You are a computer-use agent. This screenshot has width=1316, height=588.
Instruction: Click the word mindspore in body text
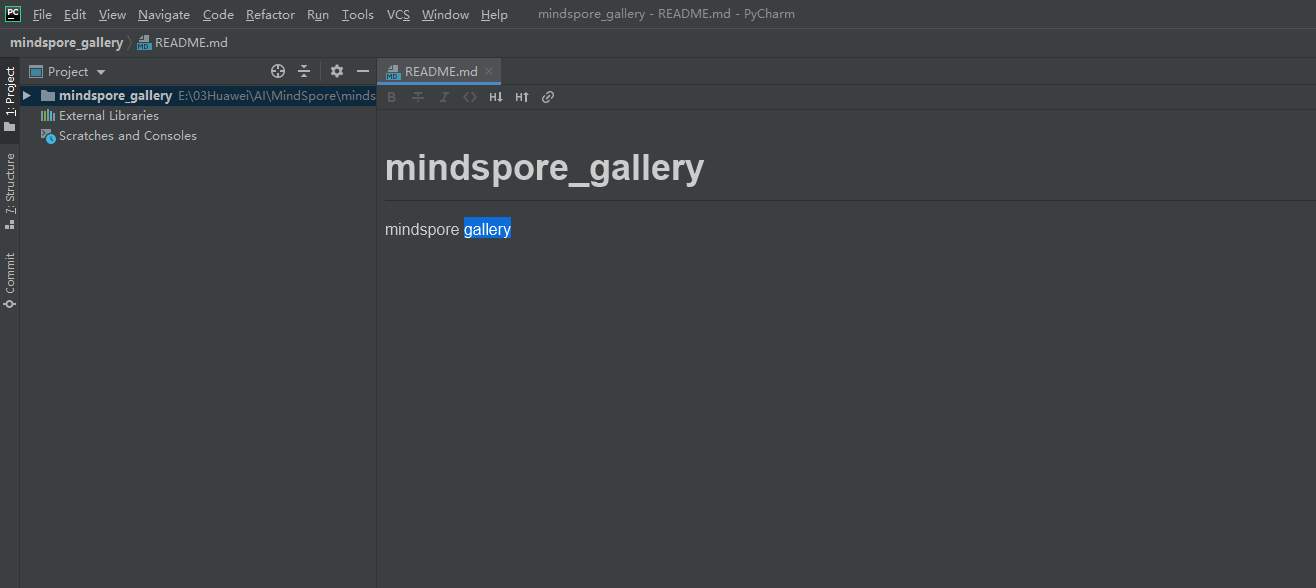[x=422, y=229]
